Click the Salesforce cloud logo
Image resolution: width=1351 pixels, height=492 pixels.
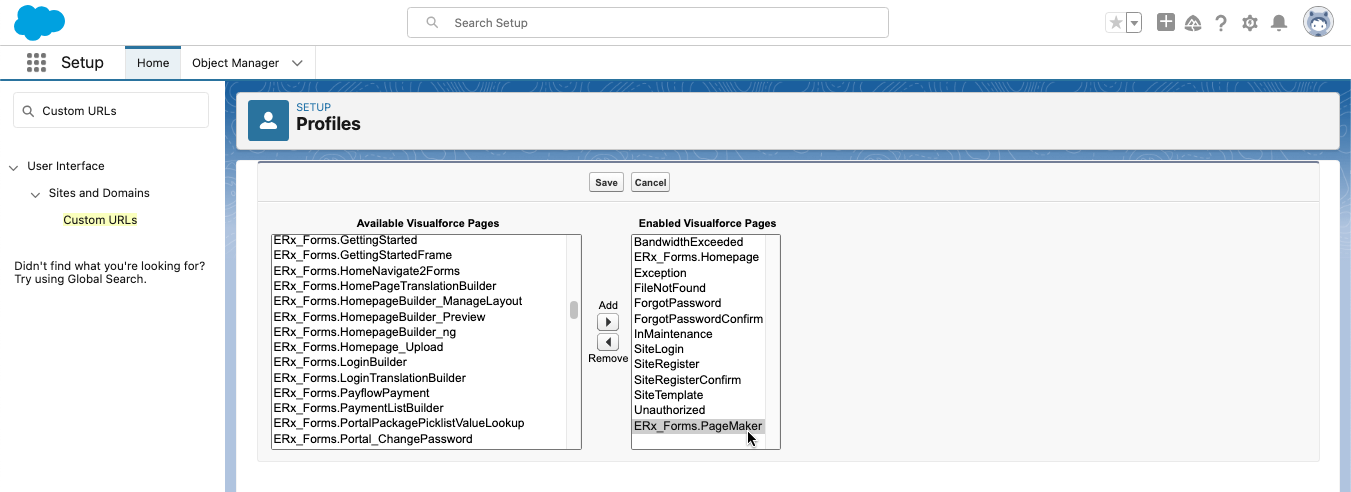point(40,22)
